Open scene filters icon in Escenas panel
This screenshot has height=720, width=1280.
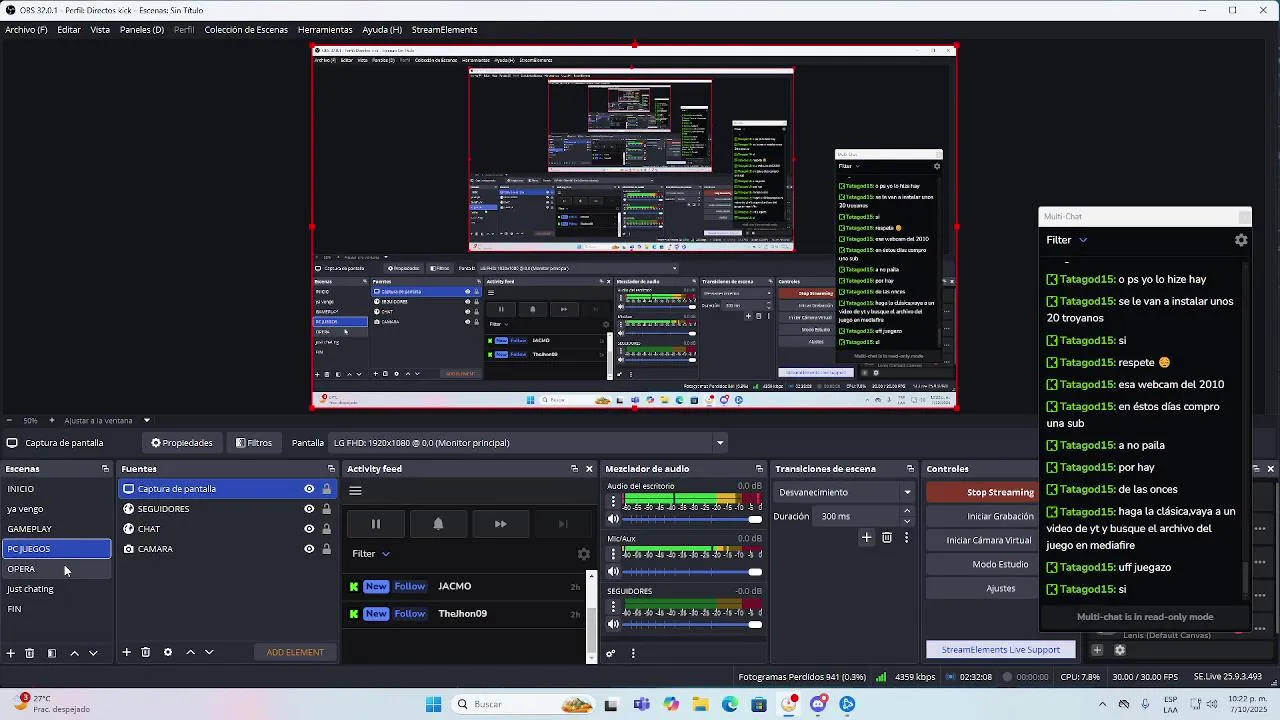click(52, 653)
